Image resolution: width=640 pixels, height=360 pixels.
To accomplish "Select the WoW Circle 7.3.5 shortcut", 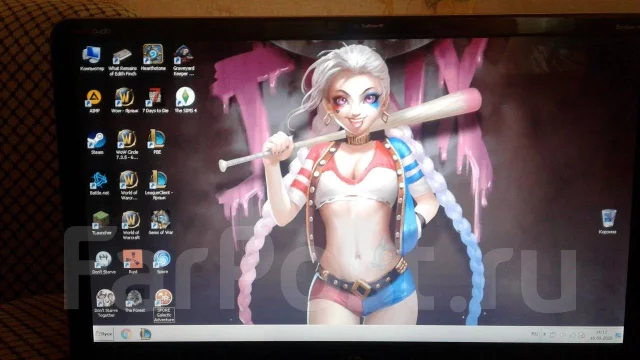I will pos(127,144).
